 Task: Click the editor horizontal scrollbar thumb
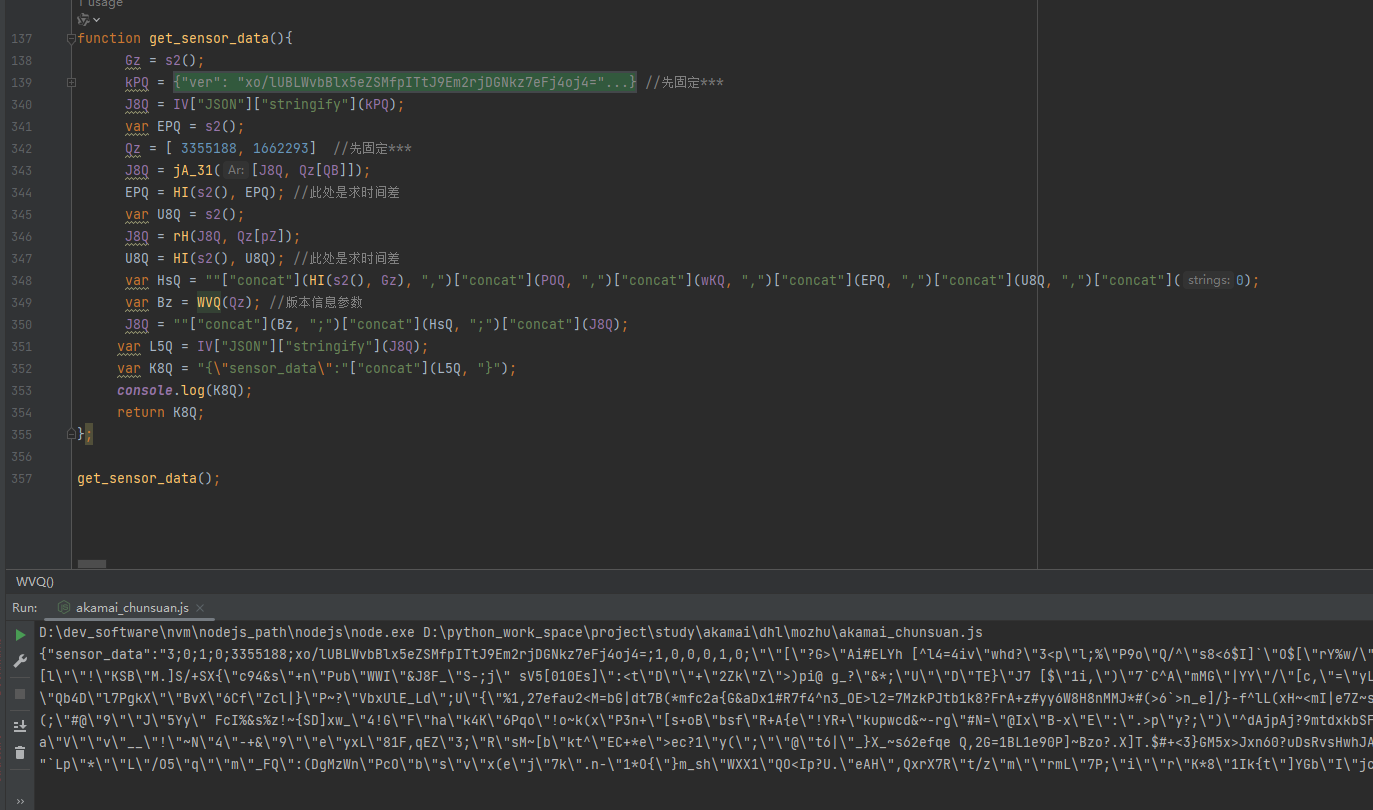click(92, 564)
